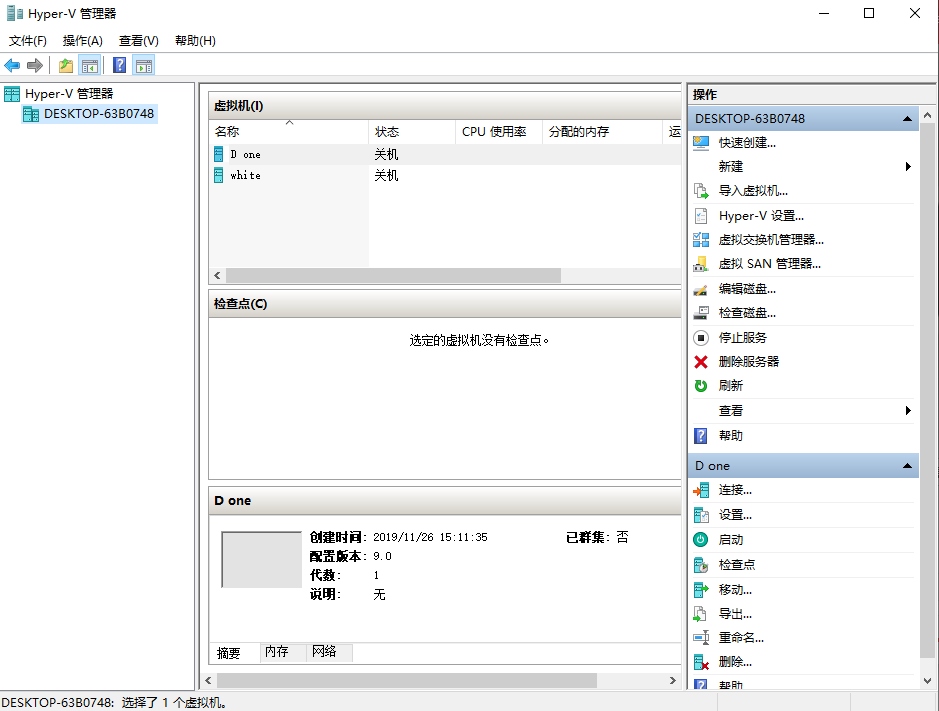Open the 文件(F) menu
The height and width of the screenshot is (711, 939).
click(28, 41)
